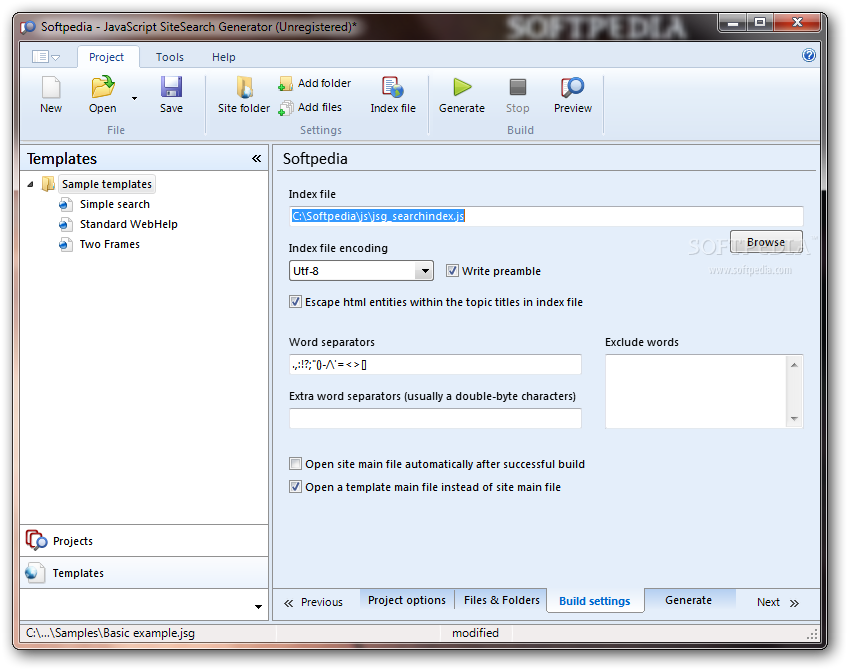Viewport: 848px width, 670px height.
Task: Click the Open folder icon
Action: [103, 87]
